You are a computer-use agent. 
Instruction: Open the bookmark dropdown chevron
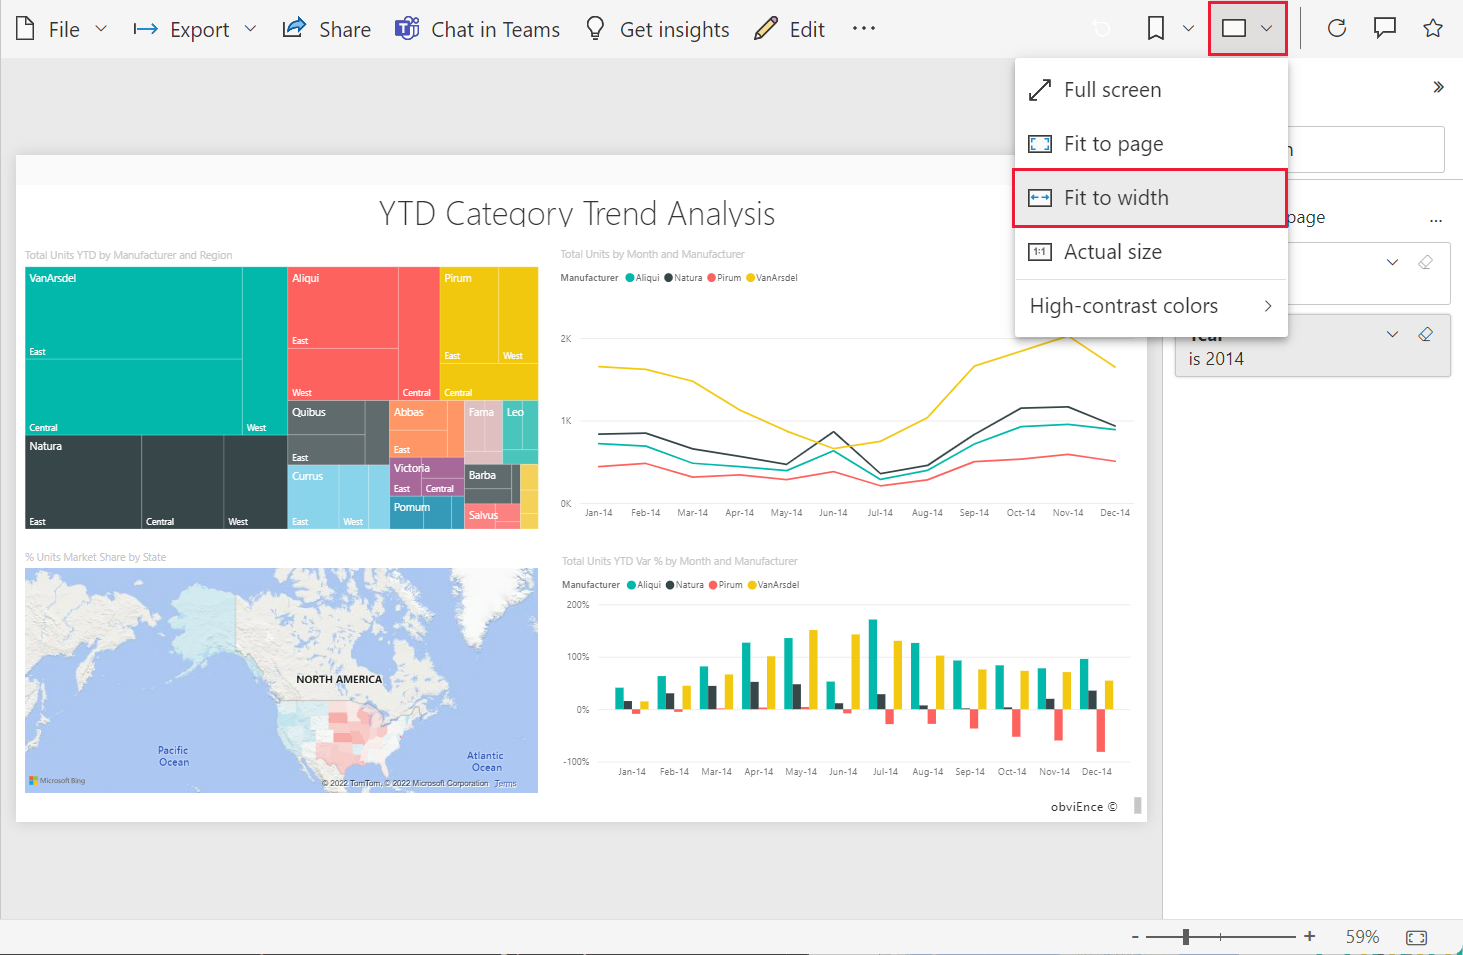click(x=1188, y=28)
